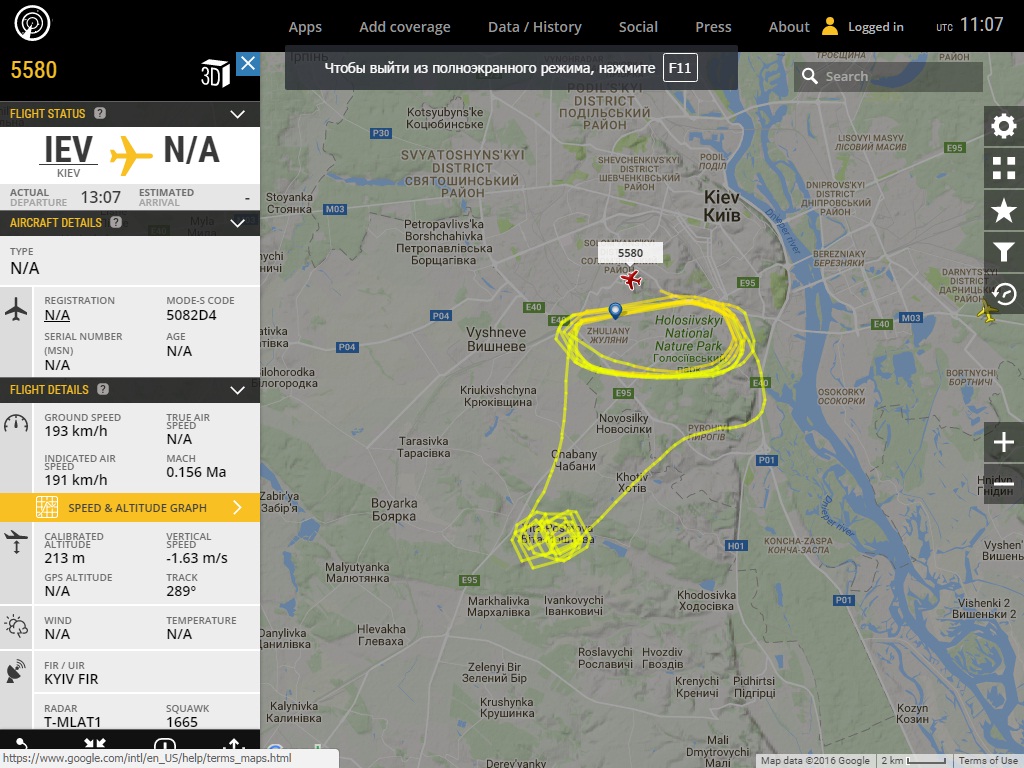
Task: Open bookmarks star icon
Action: pyautogui.click(x=1004, y=210)
